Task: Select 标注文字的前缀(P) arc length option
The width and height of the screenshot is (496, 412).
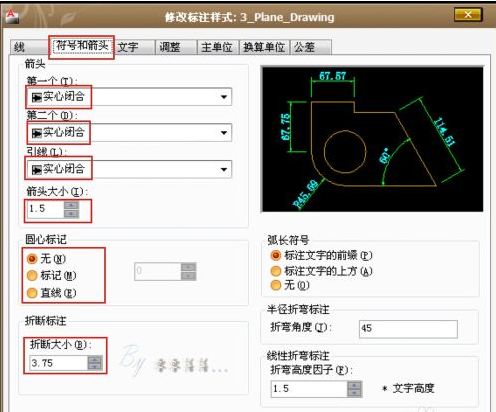Action: coord(321,255)
